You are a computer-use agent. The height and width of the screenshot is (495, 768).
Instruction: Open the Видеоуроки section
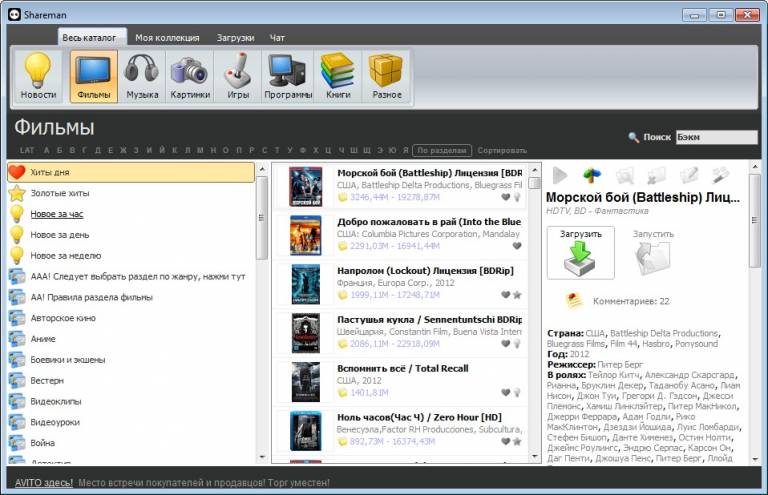coord(131,422)
